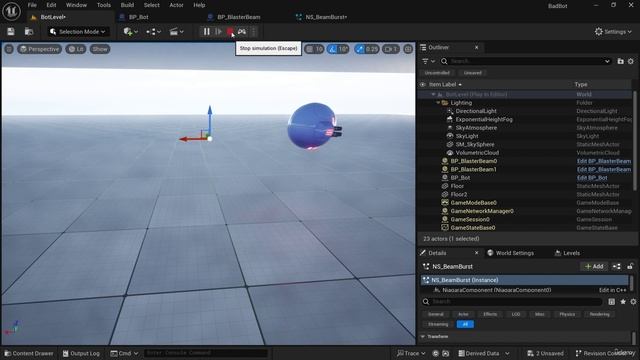Select GameModeBase0 in the Outliner
The image size is (640, 360).
[473, 203]
